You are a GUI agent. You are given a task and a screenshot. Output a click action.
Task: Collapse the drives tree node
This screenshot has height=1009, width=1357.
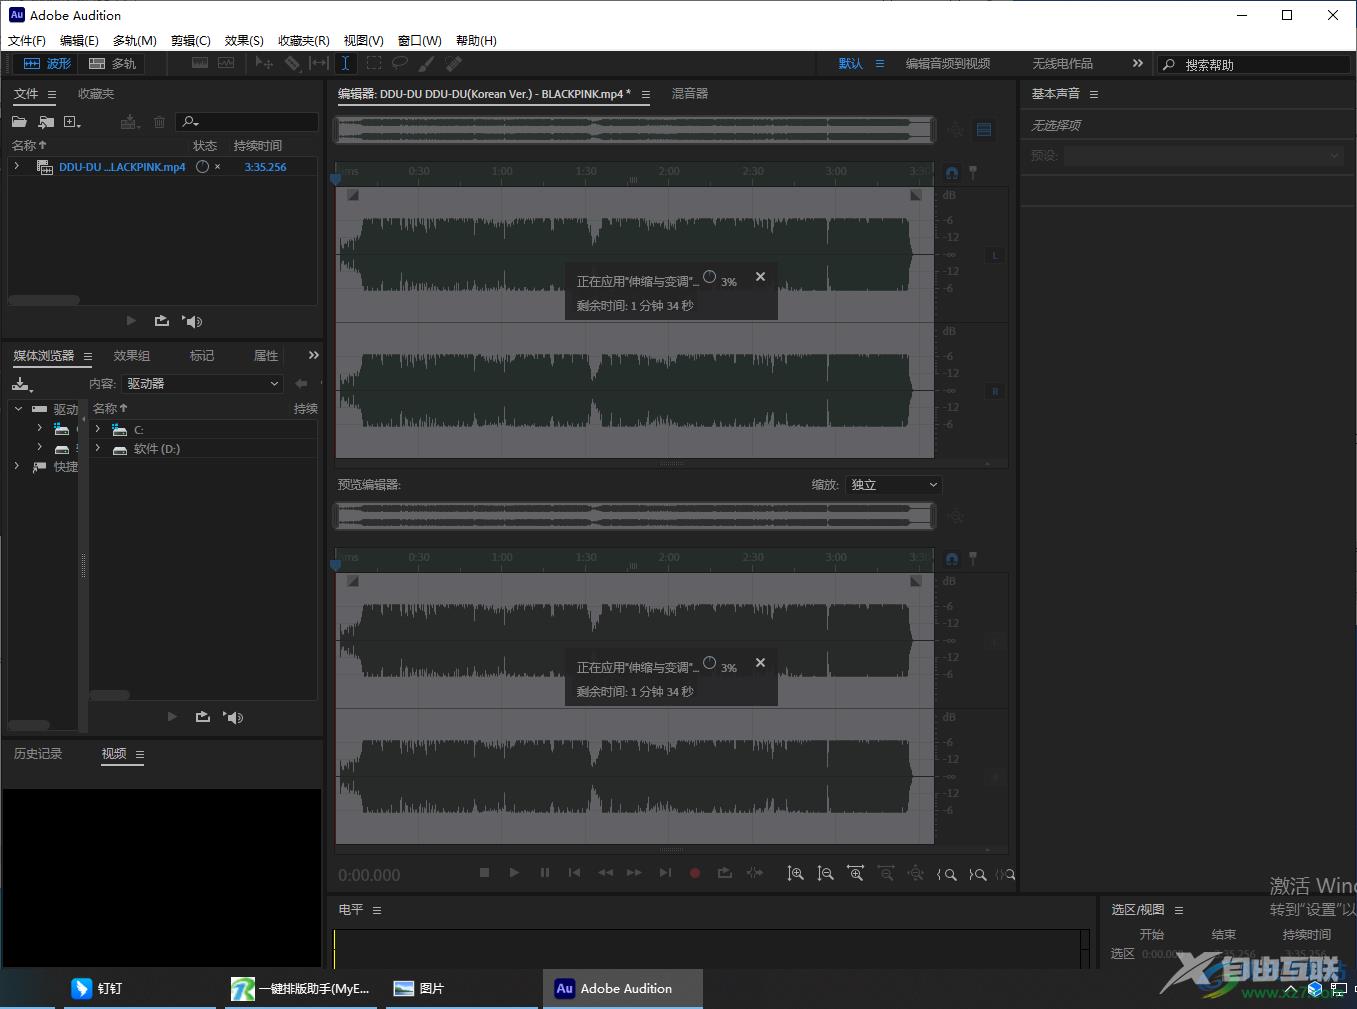tap(18, 408)
